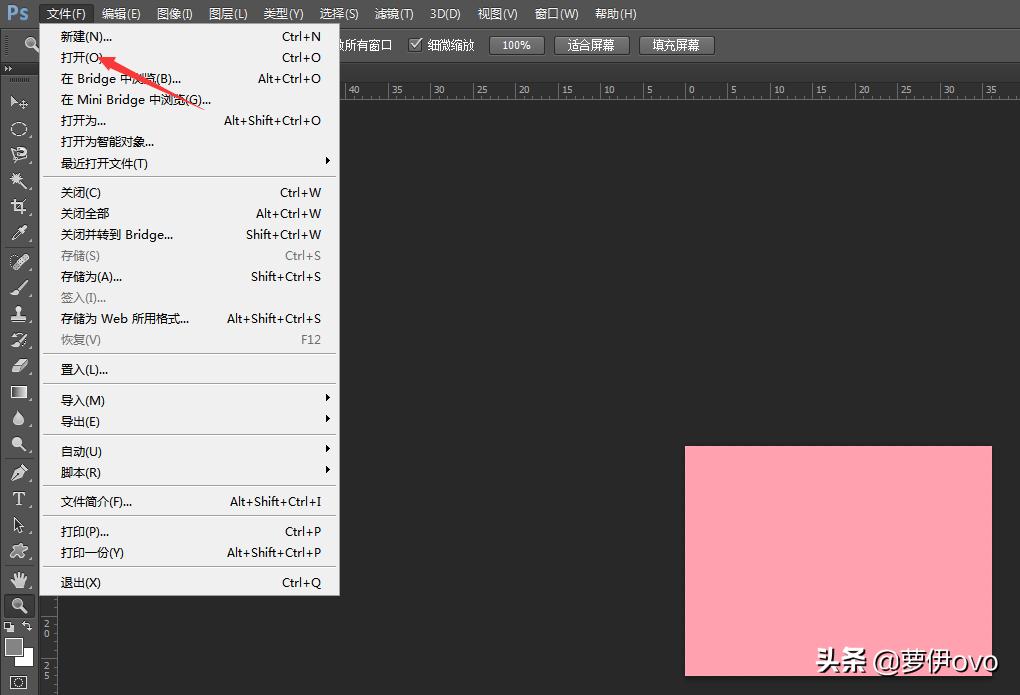Select the Clone Stamp tool
This screenshot has height=695, width=1020.
pos(19,314)
